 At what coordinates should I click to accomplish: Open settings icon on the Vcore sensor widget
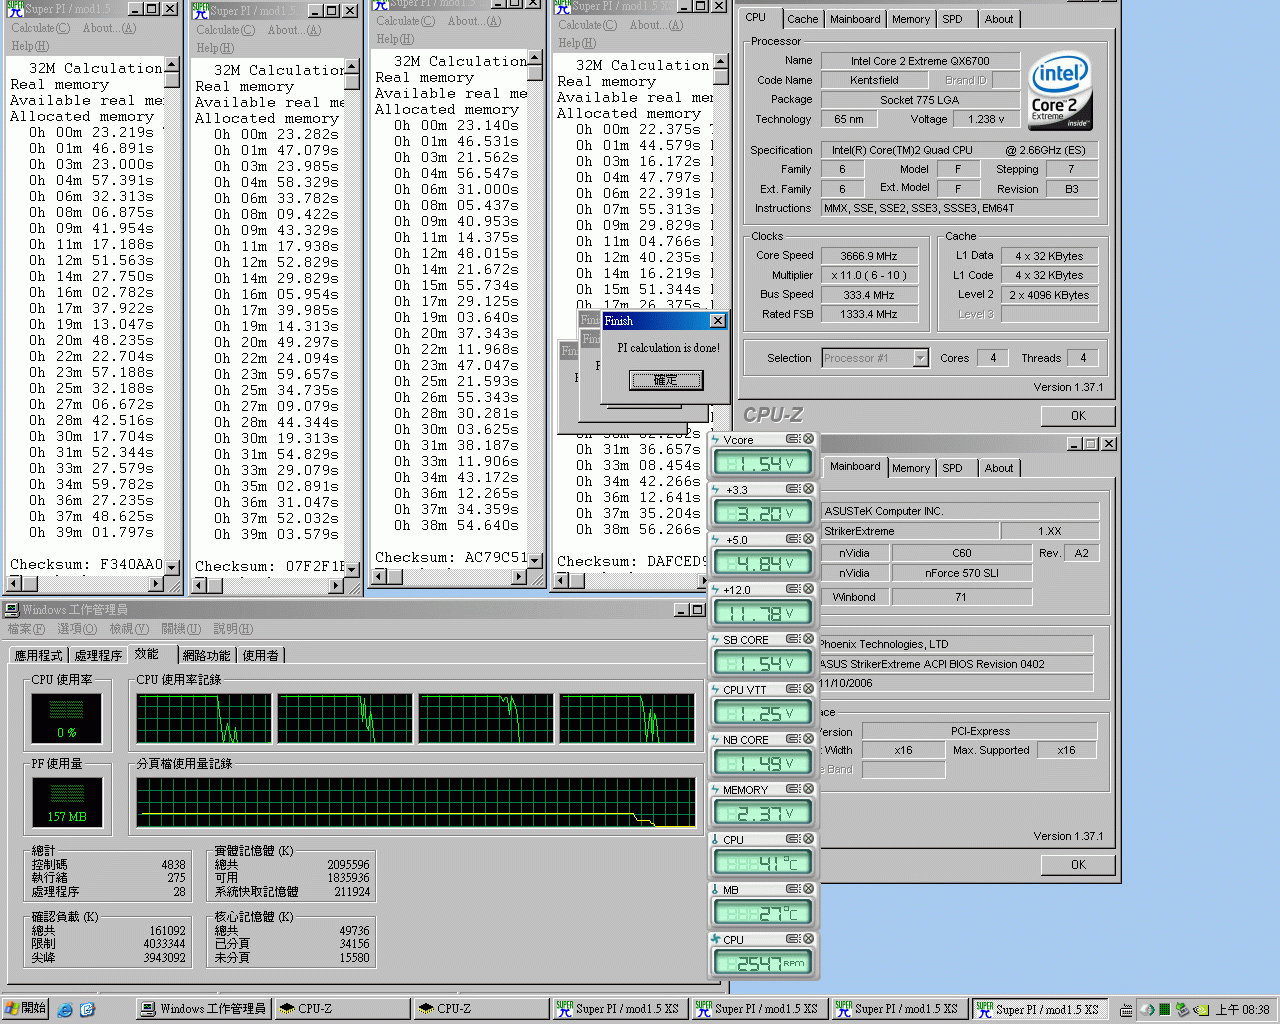792,439
